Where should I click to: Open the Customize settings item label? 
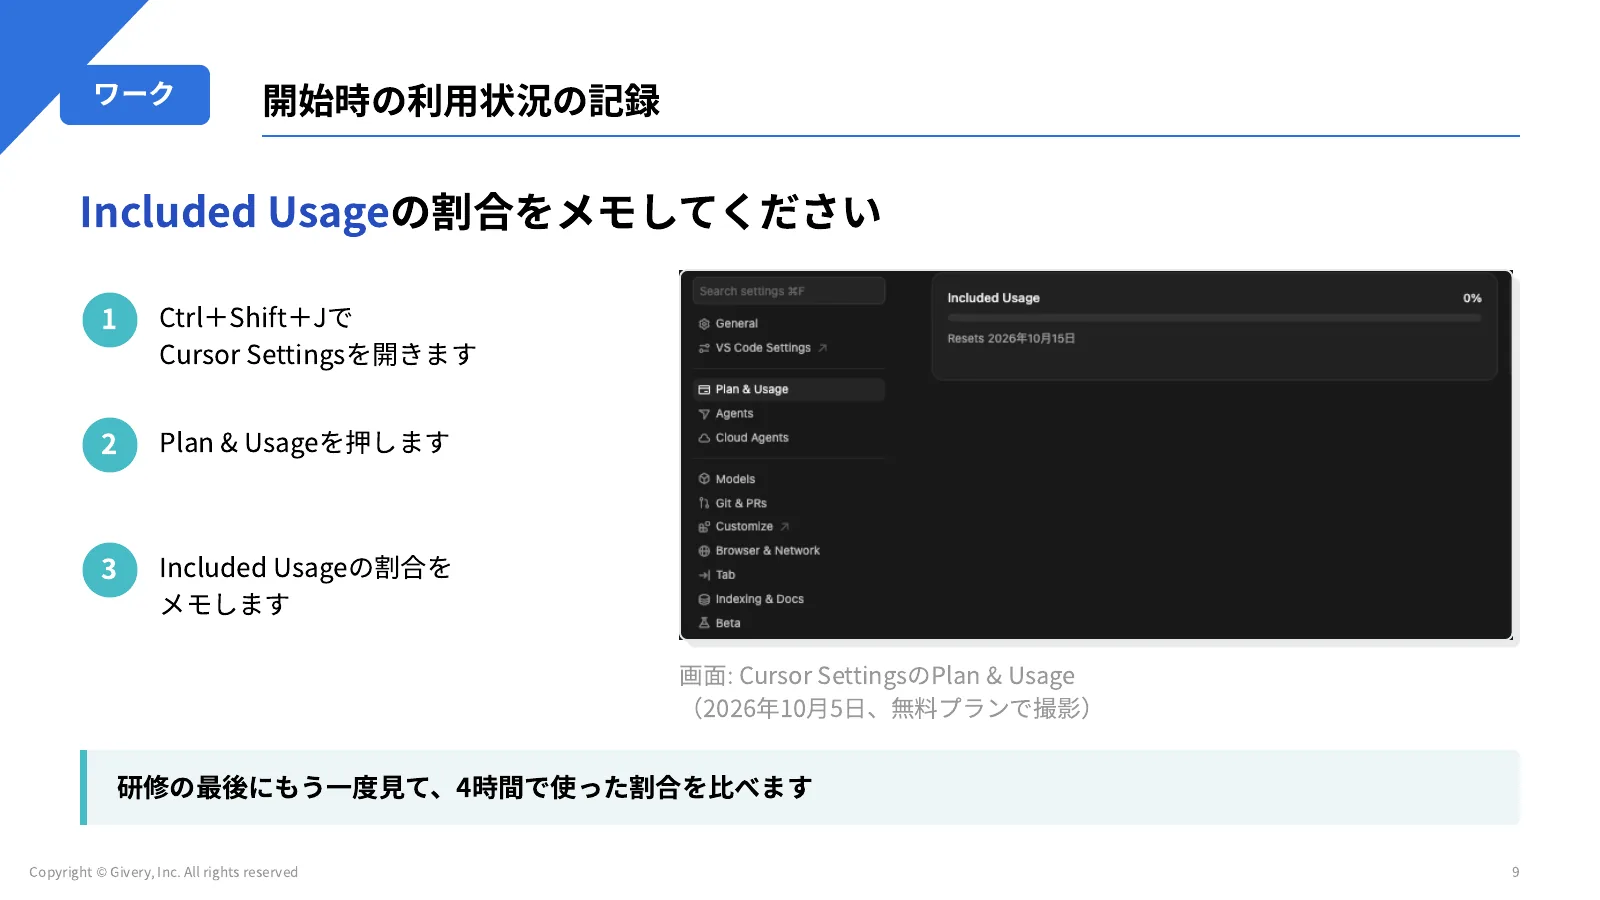point(744,527)
